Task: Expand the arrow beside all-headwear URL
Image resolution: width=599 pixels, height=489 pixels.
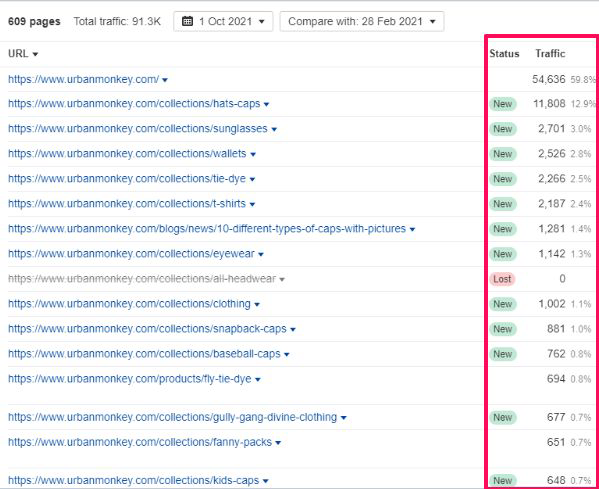Action: point(282,279)
